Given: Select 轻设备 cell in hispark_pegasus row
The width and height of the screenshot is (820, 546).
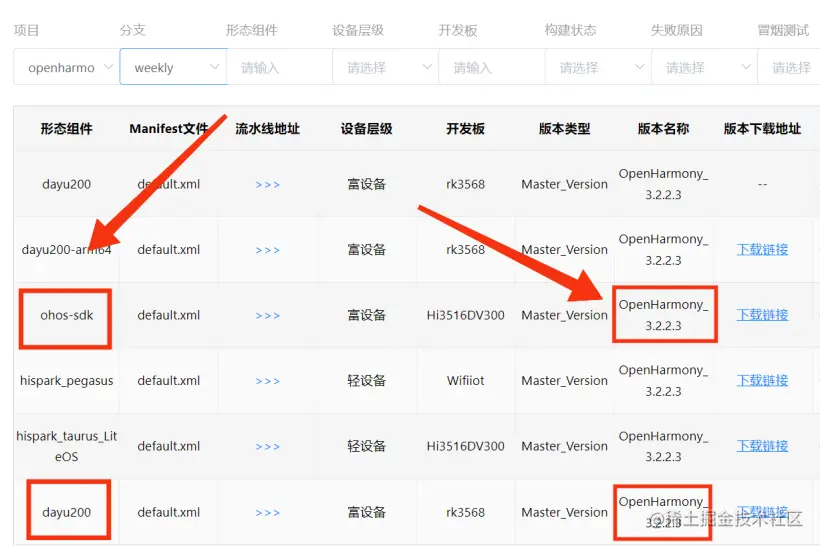Looking at the screenshot, I should [367, 381].
